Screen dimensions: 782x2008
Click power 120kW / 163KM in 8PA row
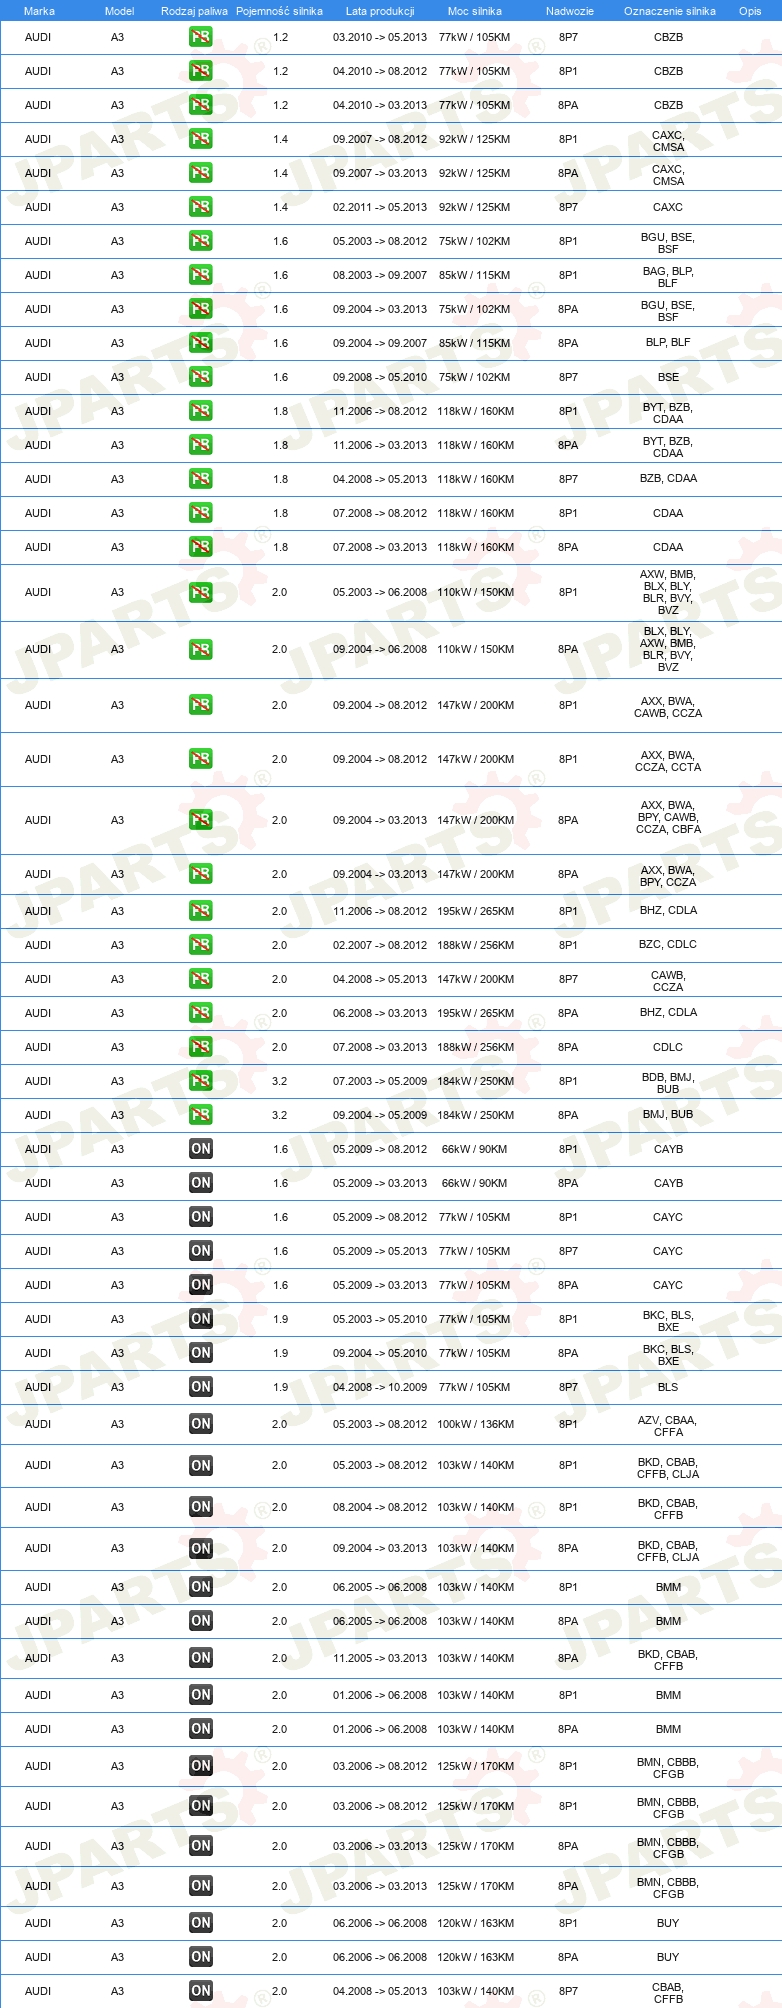476,1957
